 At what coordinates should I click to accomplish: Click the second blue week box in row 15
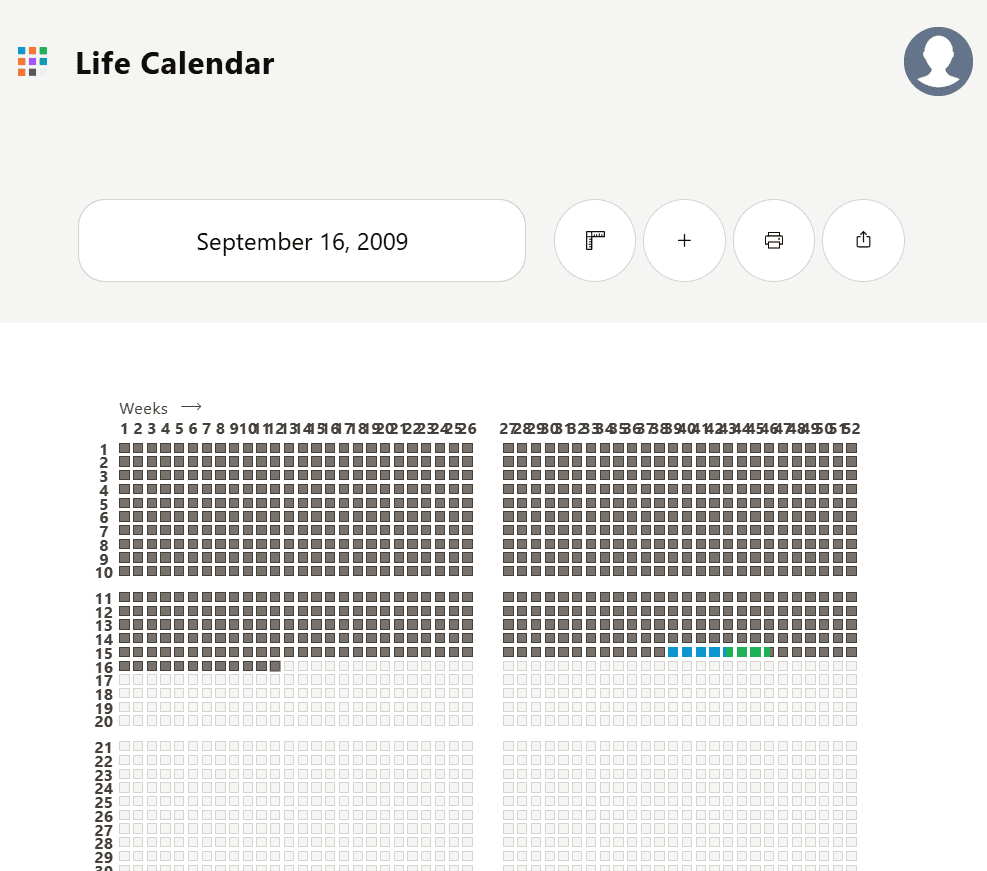point(687,652)
